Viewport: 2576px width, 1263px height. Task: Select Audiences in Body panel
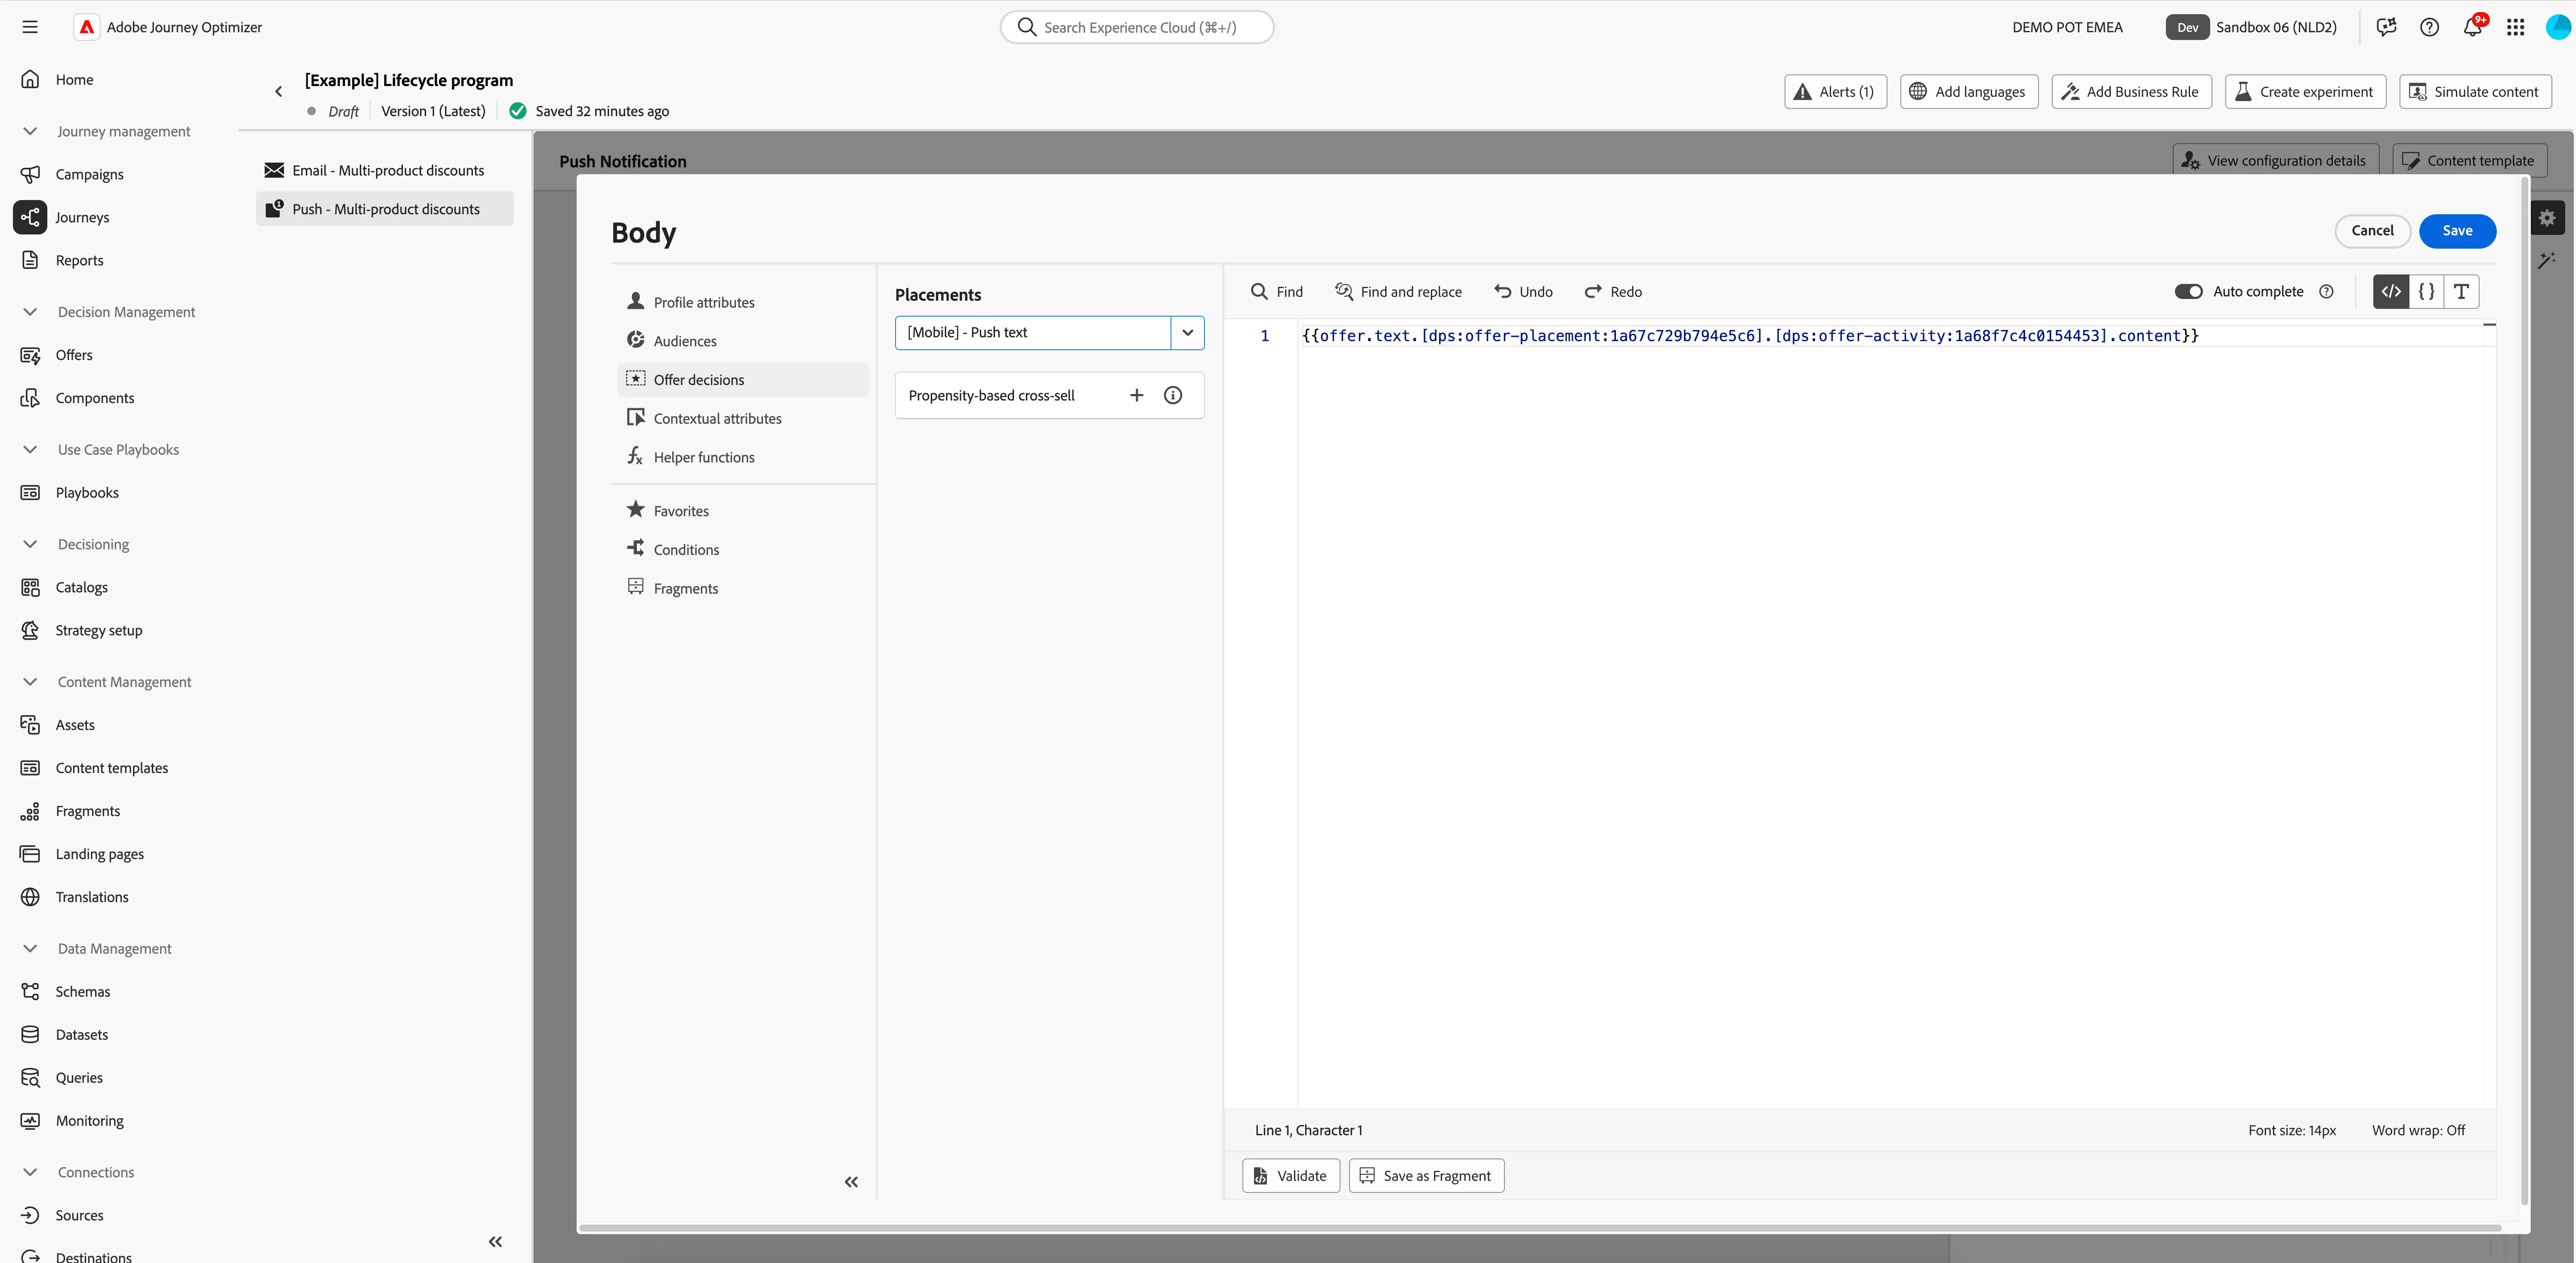743,341
